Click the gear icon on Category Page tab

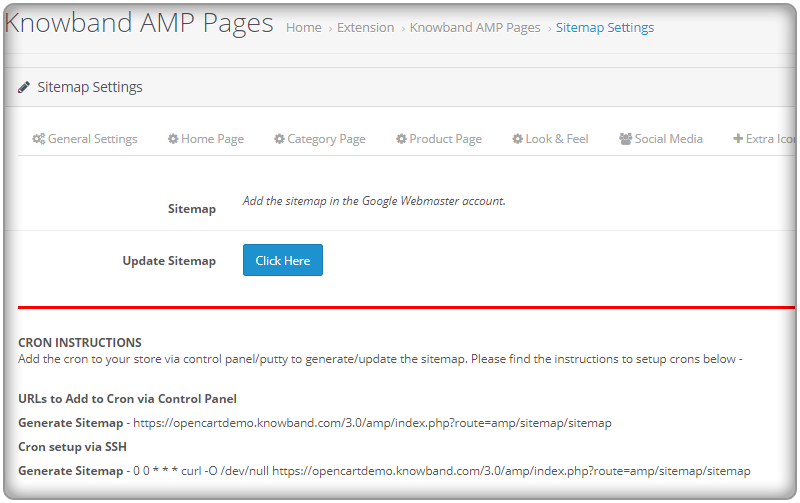(279, 139)
